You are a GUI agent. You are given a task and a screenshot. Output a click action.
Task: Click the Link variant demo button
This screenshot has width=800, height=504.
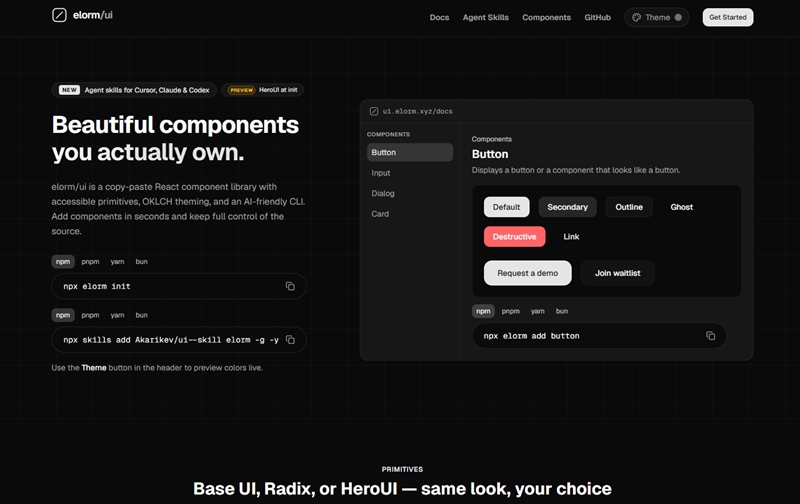click(x=571, y=237)
